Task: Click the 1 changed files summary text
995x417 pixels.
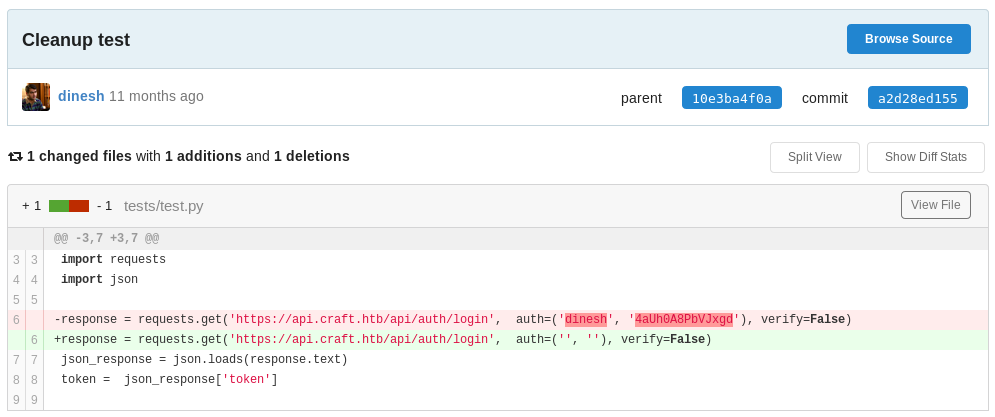Action: 79,156
